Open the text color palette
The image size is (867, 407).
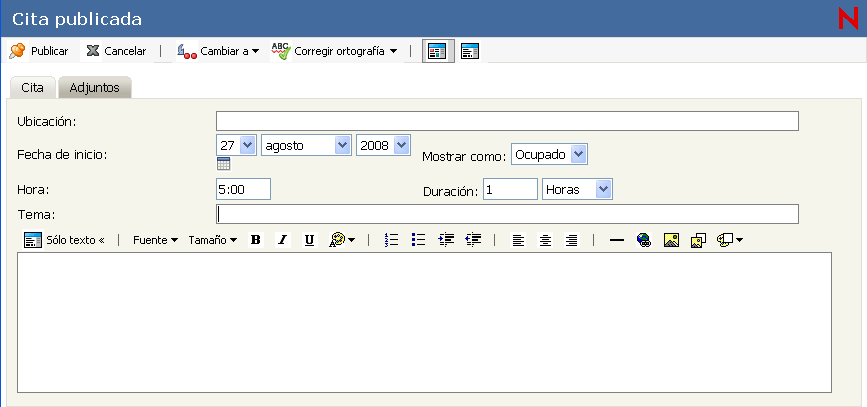point(342,240)
